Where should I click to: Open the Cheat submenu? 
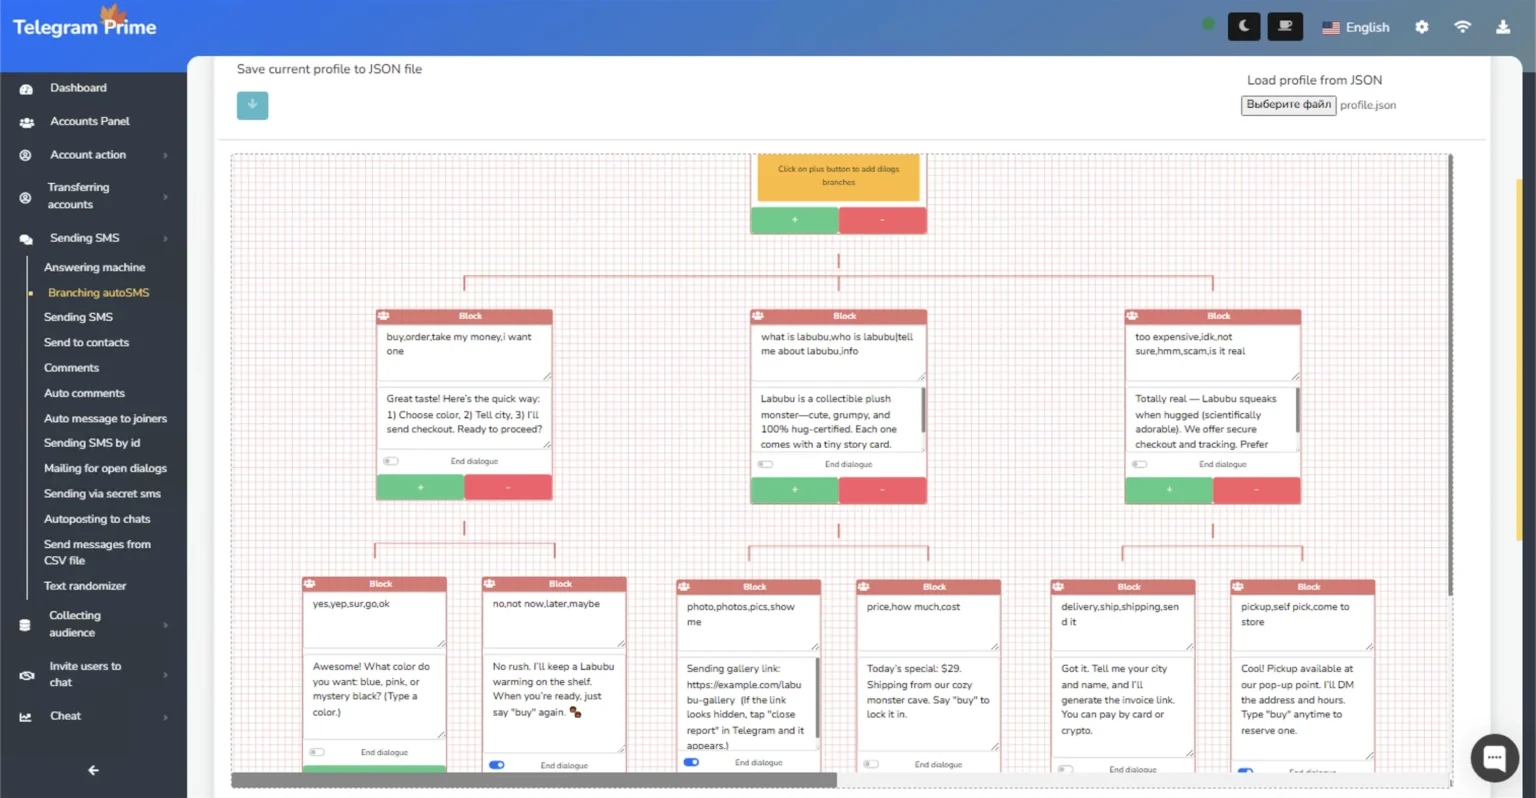pyautogui.click(x=65, y=715)
